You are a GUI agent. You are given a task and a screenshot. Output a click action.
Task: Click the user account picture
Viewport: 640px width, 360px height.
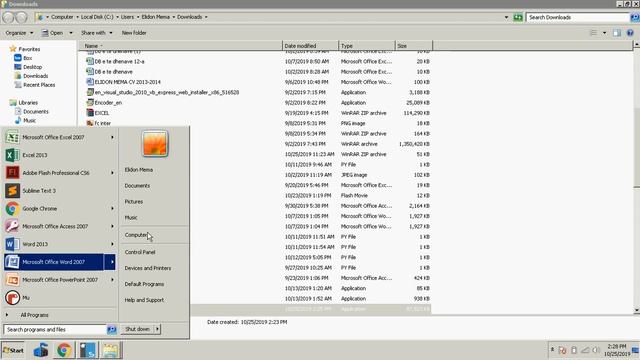click(155, 144)
